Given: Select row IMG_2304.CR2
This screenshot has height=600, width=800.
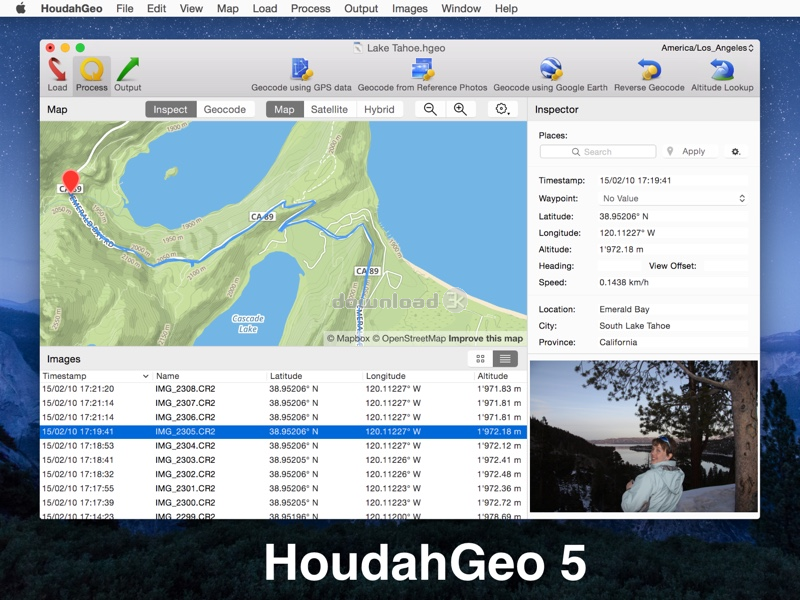Looking at the screenshot, I should point(283,445).
